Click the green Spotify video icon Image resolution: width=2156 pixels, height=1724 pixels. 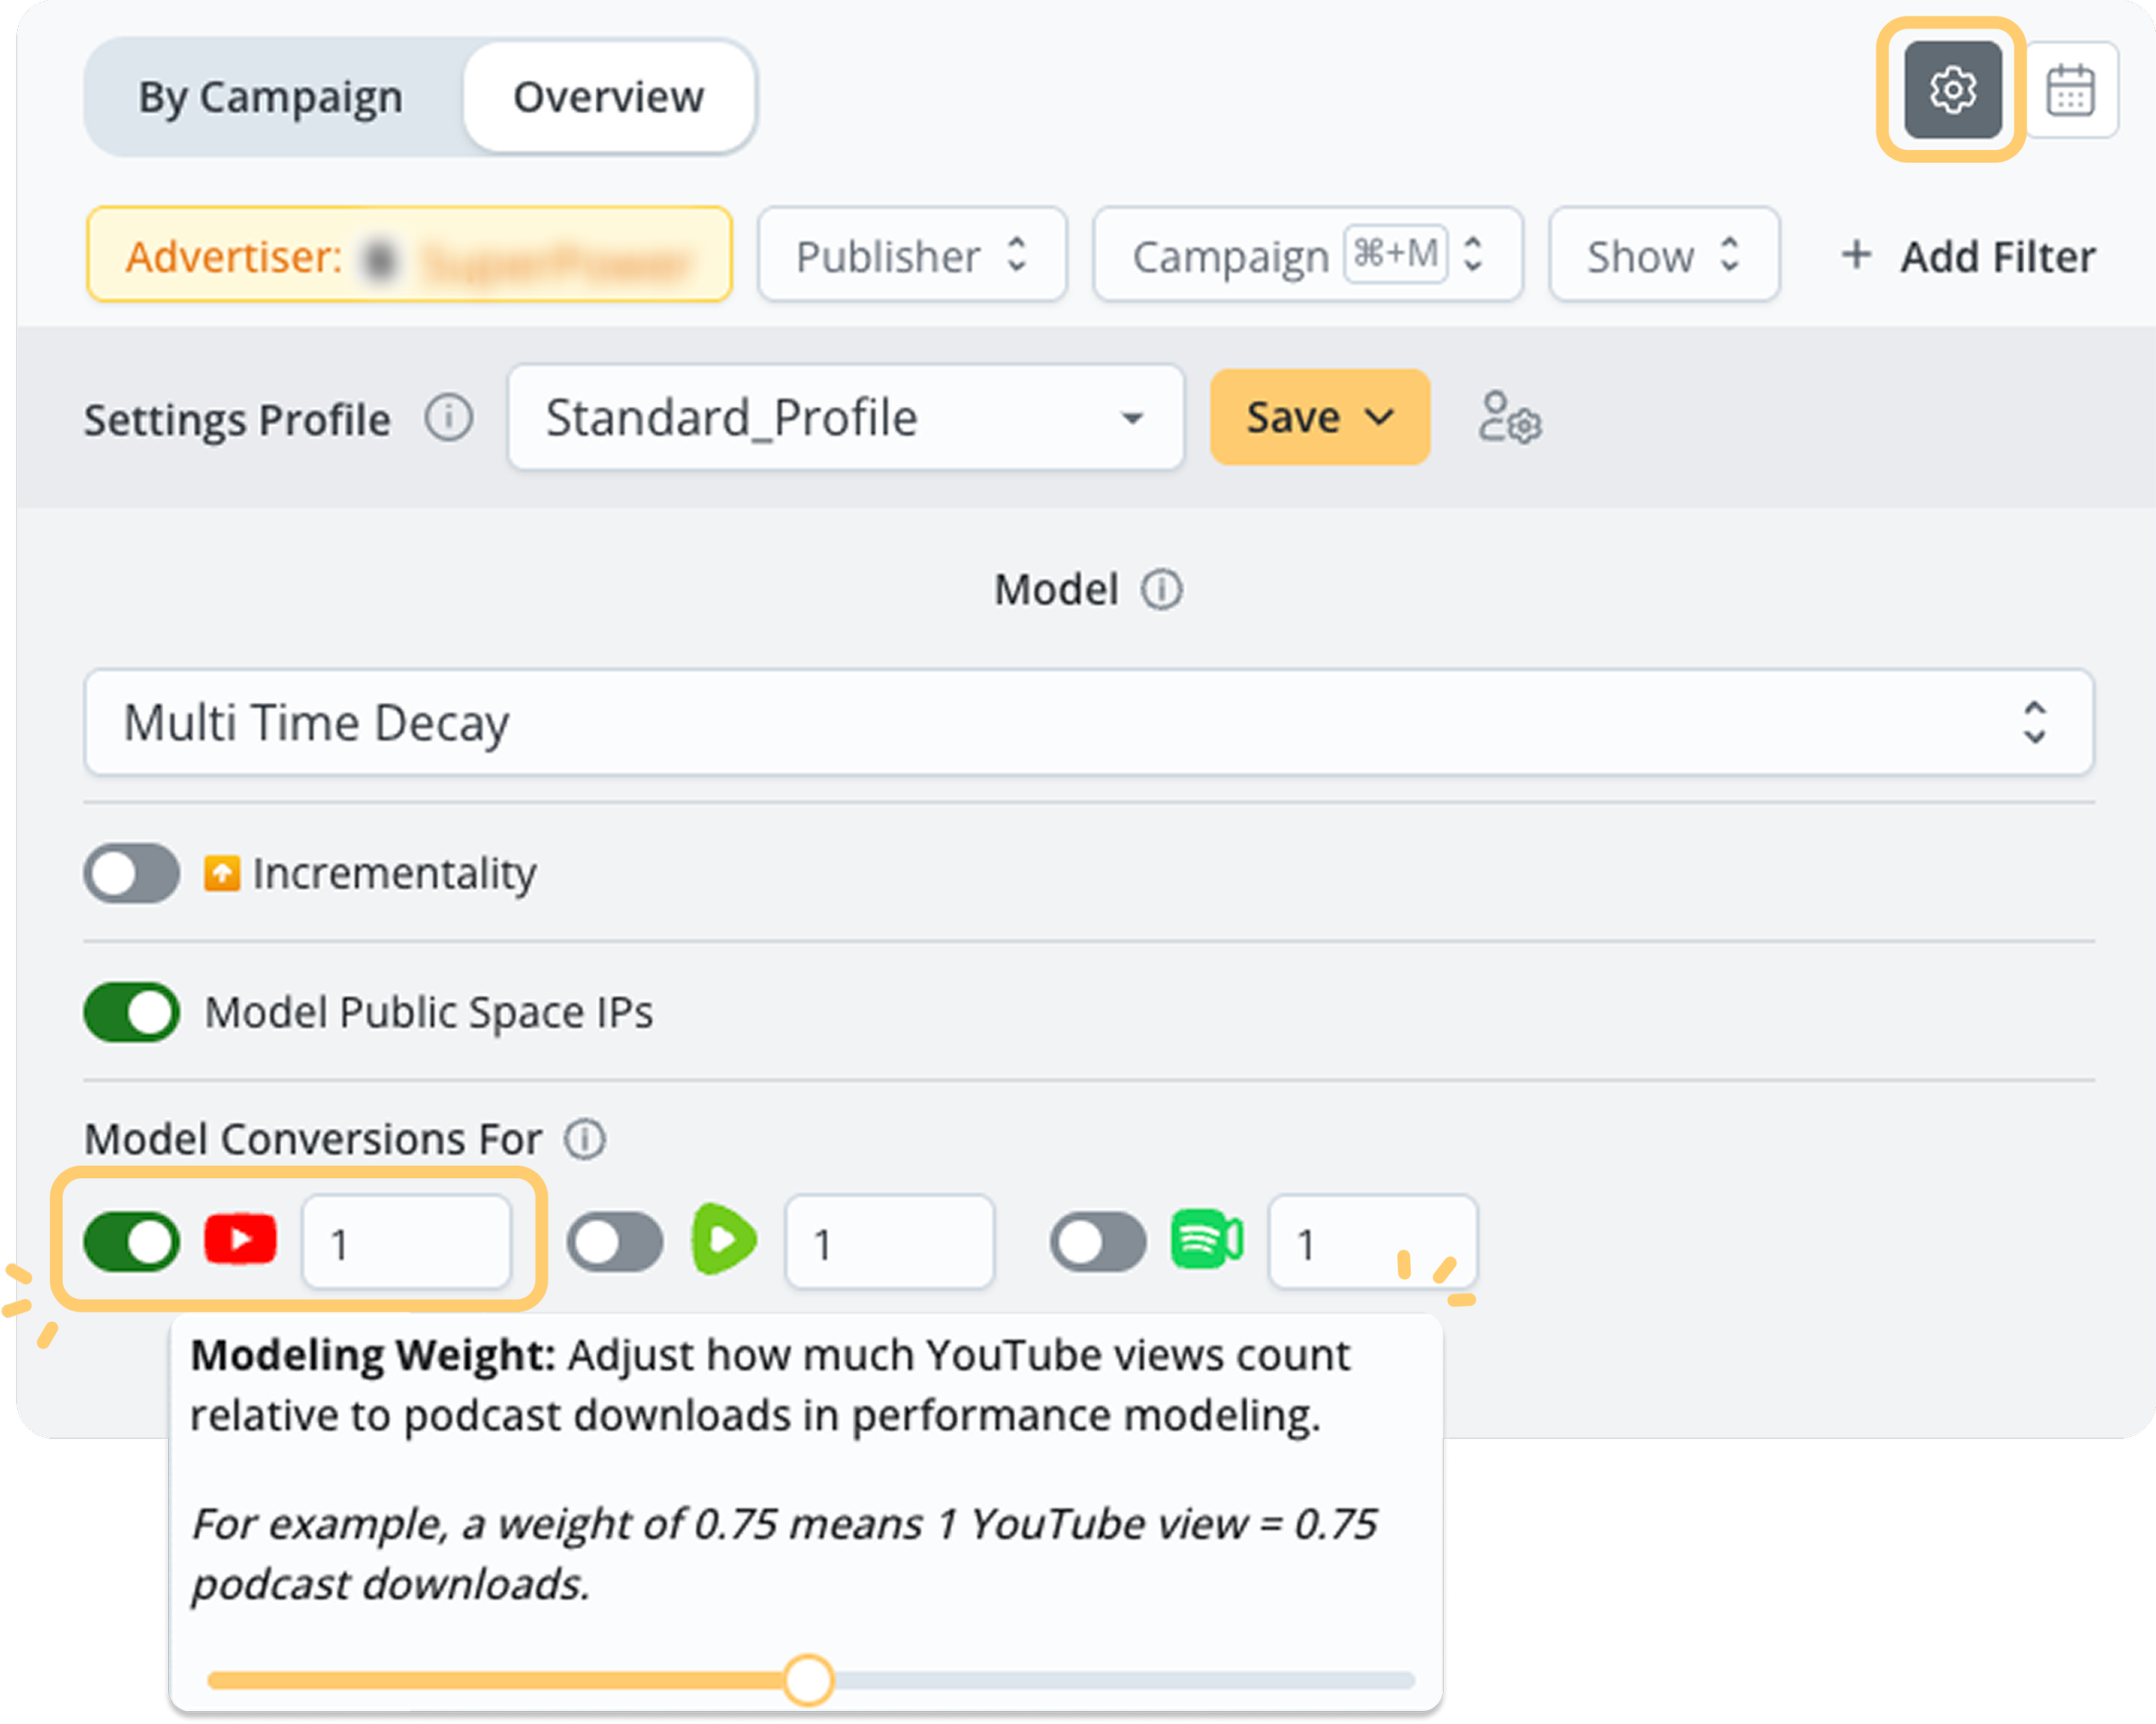pos(1206,1240)
